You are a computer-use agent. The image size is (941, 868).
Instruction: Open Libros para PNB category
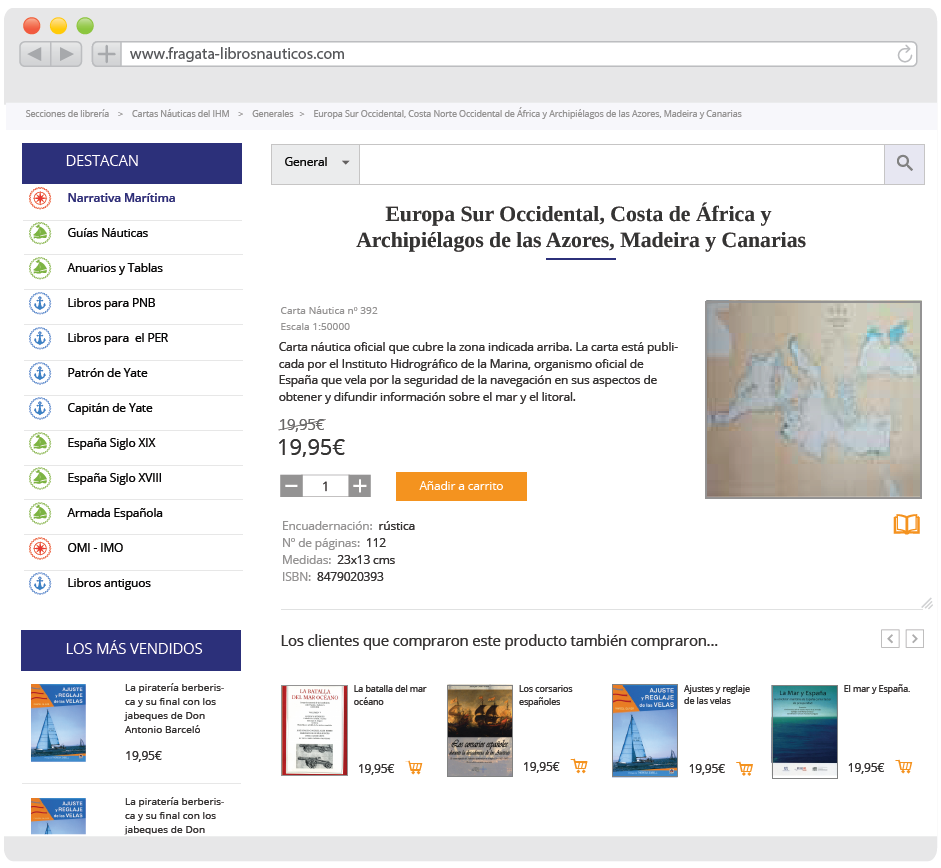(111, 303)
